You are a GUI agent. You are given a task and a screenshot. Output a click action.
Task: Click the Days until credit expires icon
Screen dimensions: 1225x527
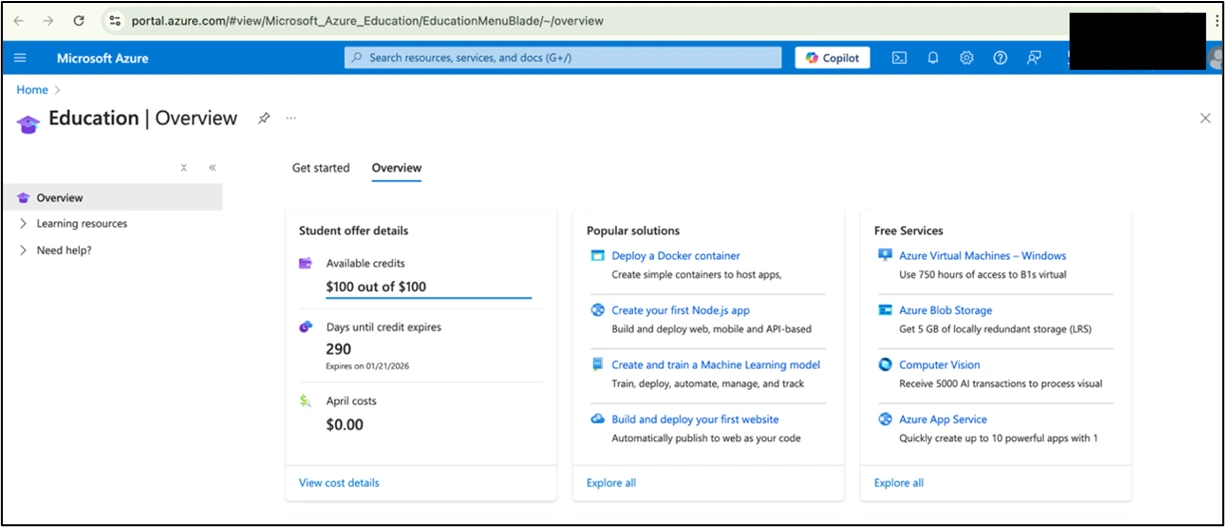point(306,327)
